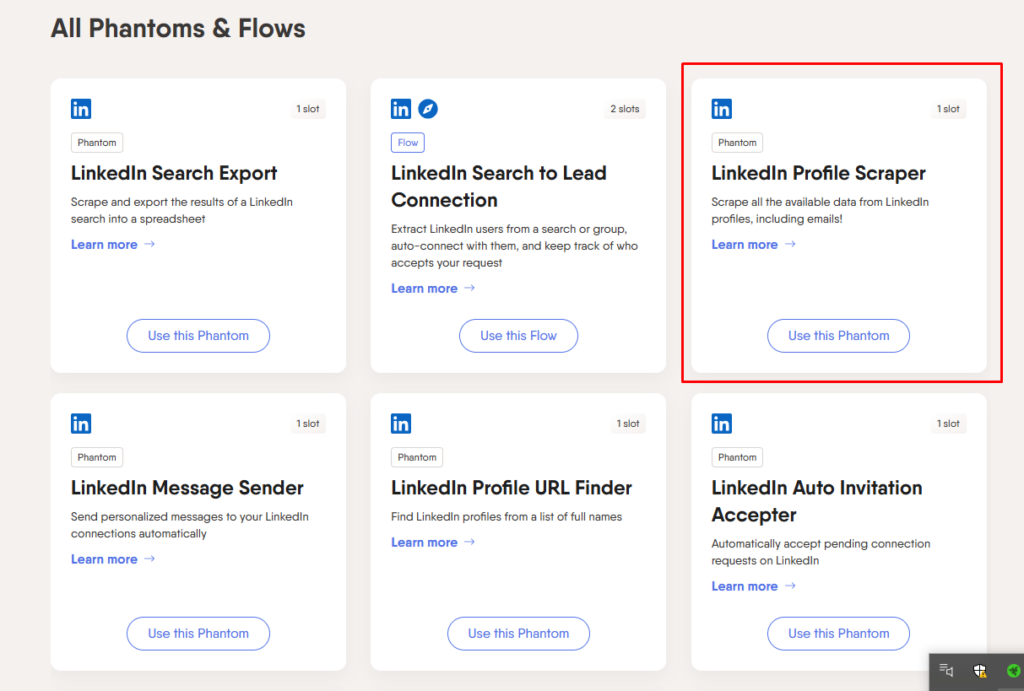Click Learn more under LinkedIn Profile URL Finder
The height and width of the screenshot is (691, 1024).
pyautogui.click(x=425, y=542)
